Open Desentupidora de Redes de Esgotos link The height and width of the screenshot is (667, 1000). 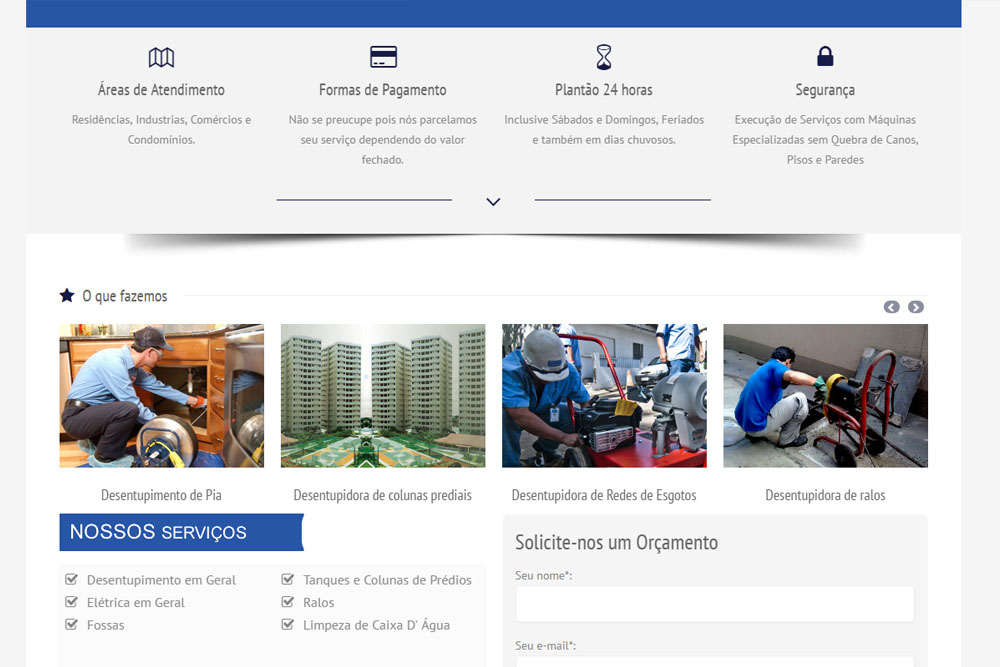click(604, 495)
